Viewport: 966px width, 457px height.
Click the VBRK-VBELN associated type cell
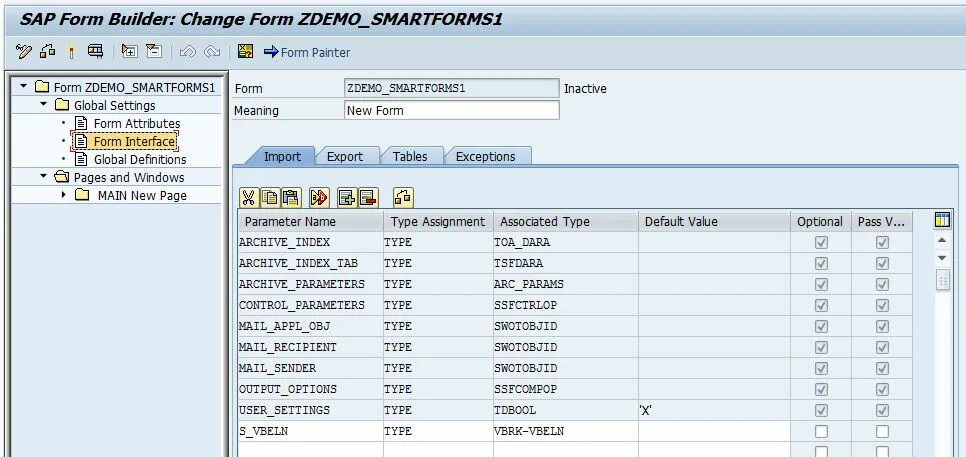pos(566,431)
